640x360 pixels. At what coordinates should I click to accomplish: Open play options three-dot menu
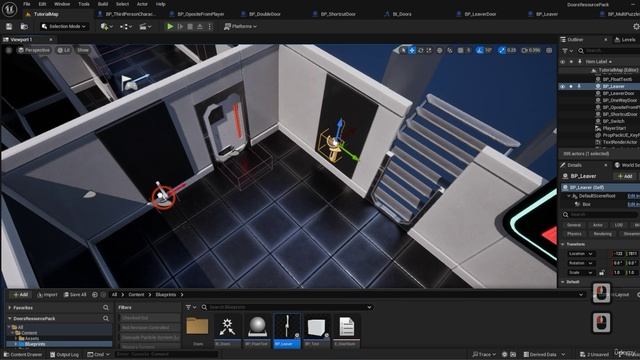(x=210, y=27)
